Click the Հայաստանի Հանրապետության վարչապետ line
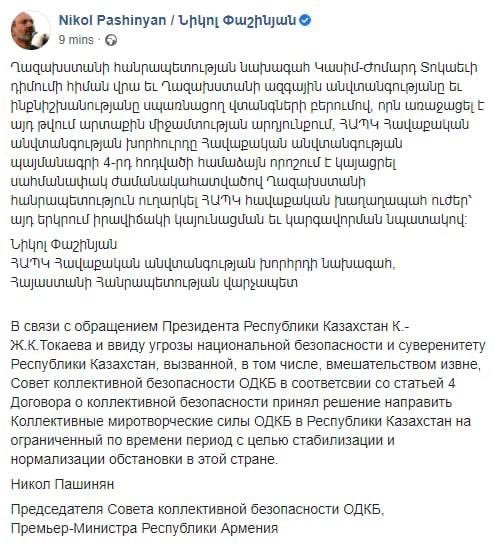 click(x=154, y=282)
